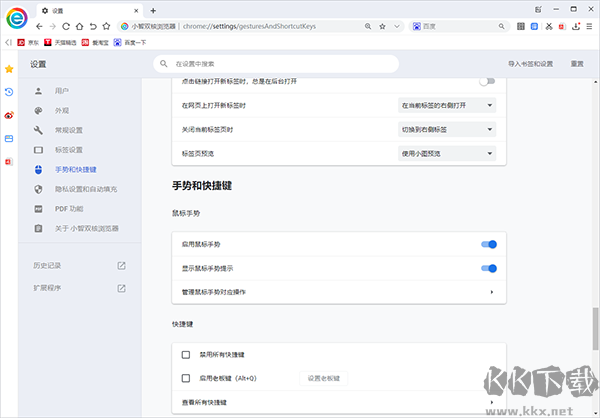Toggle 总是在后台打开 new tab switch
Viewport: 600px width, 418px height.
pyautogui.click(x=488, y=81)
